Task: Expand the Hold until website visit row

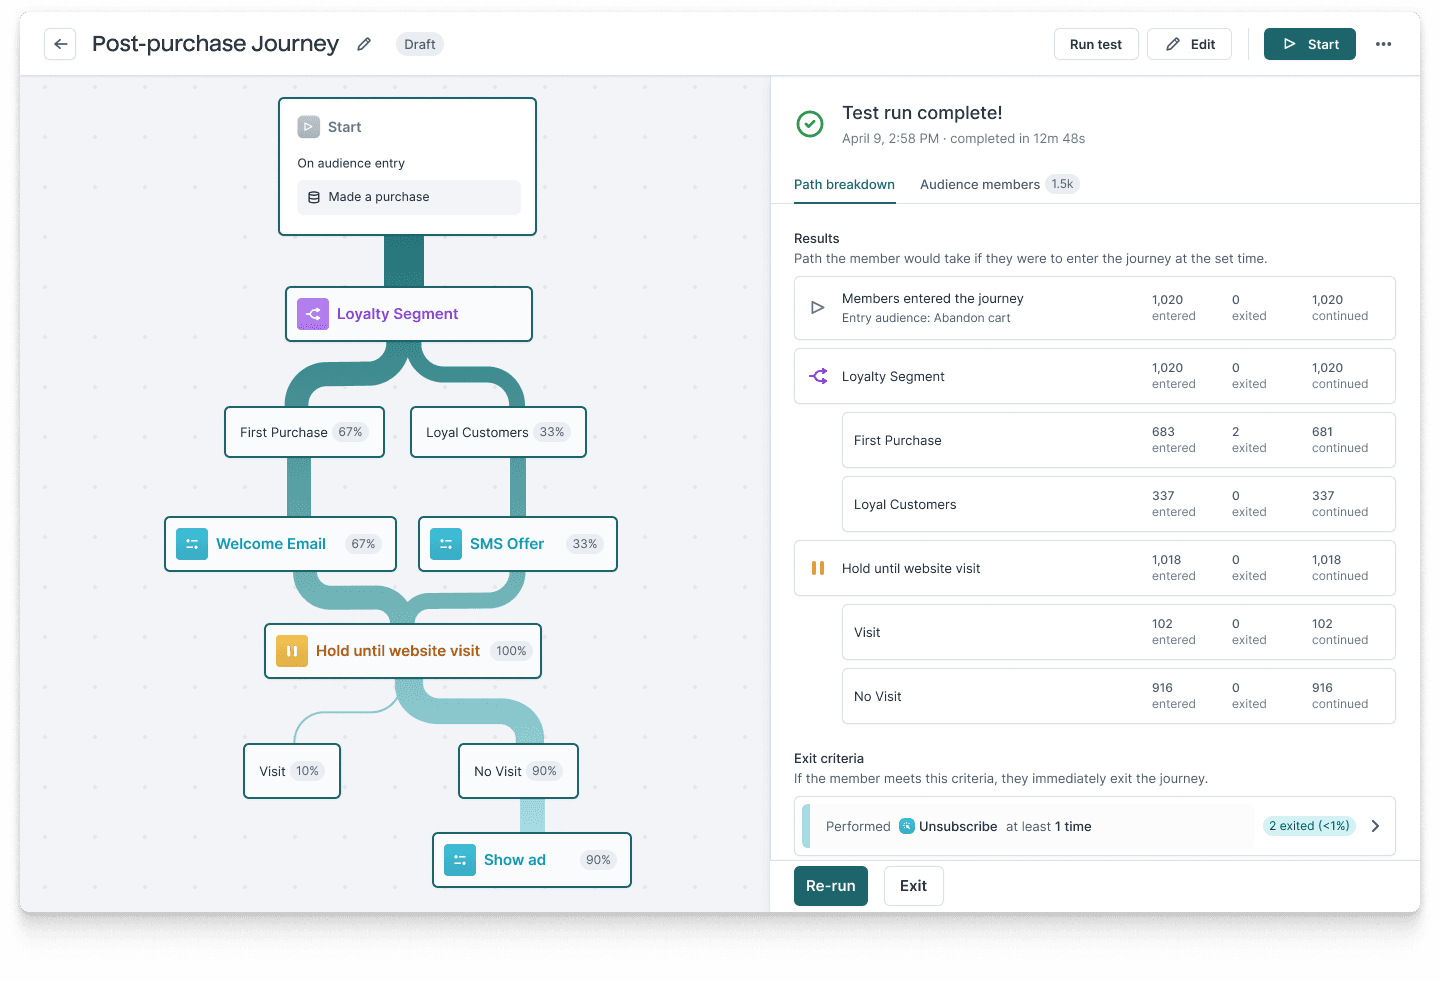Action: point(1094,568)
